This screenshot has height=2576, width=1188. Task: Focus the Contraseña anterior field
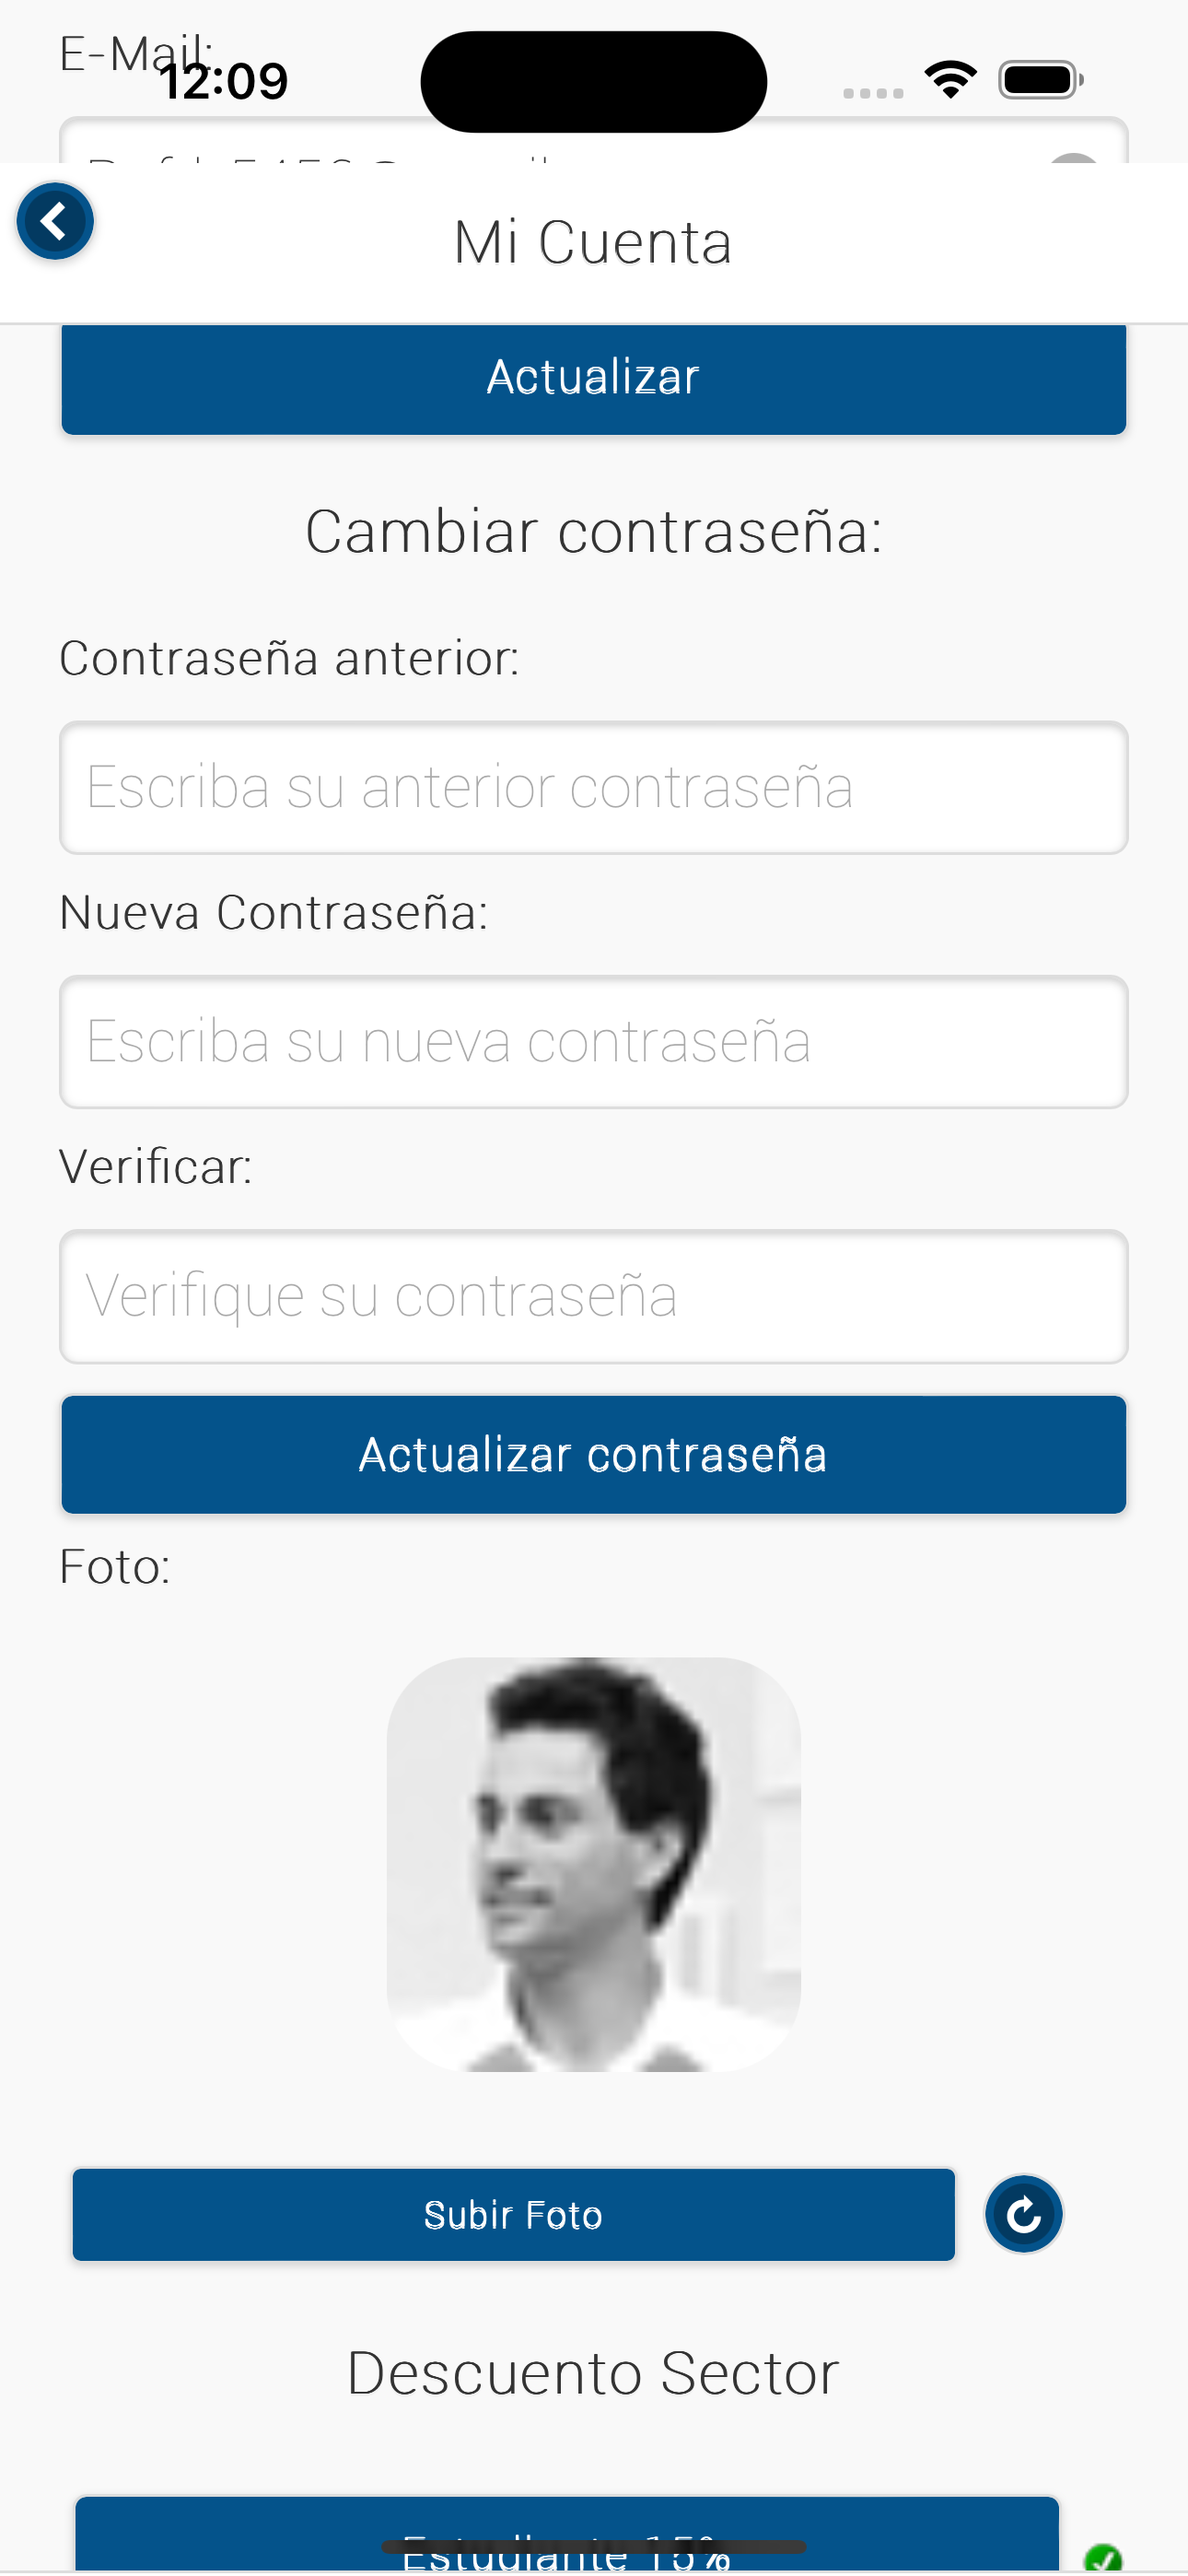tap(594, 787)
